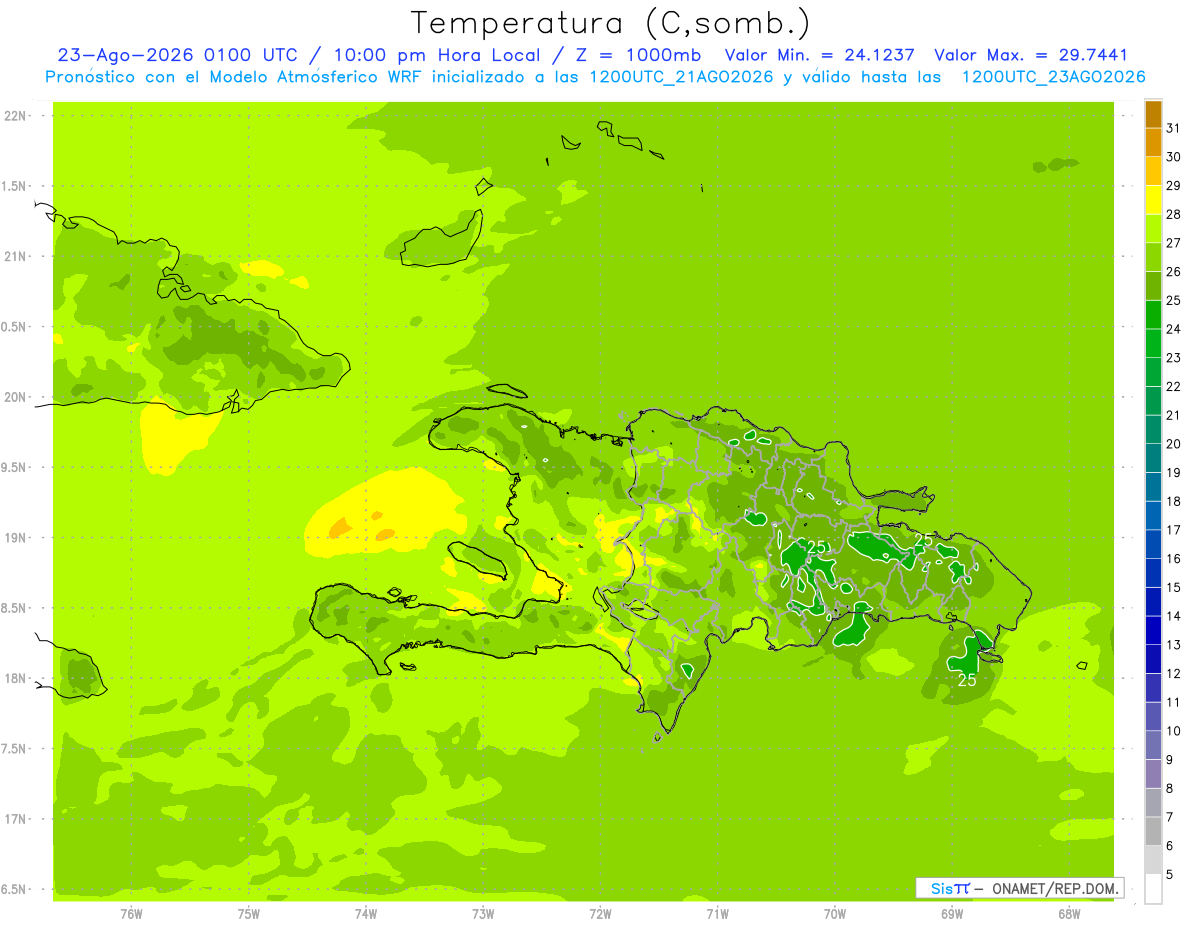Click legend value '17' on the color bar
Image resolution: width=1200 pixels, height=927 pixels.
pos(1173,530)
